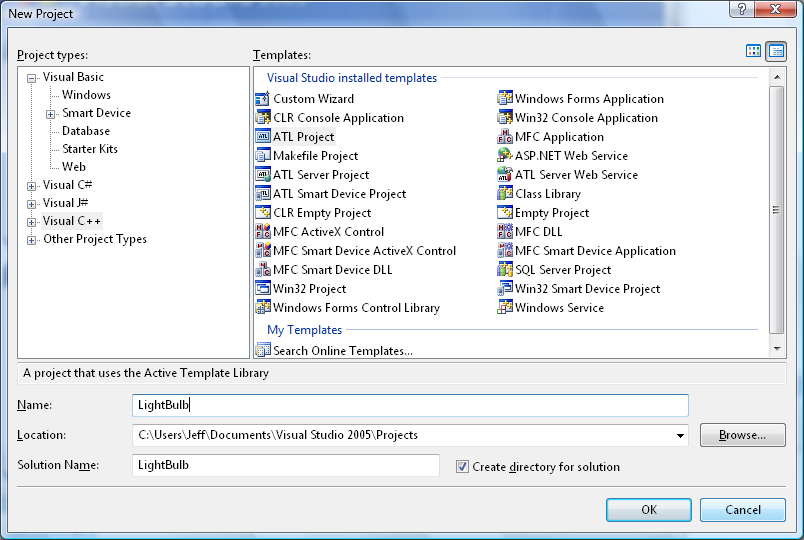Image resolution: width=804 pixels, height=540 pixels.
Task: Click the Class Library text label
Action: pos(548,194)
